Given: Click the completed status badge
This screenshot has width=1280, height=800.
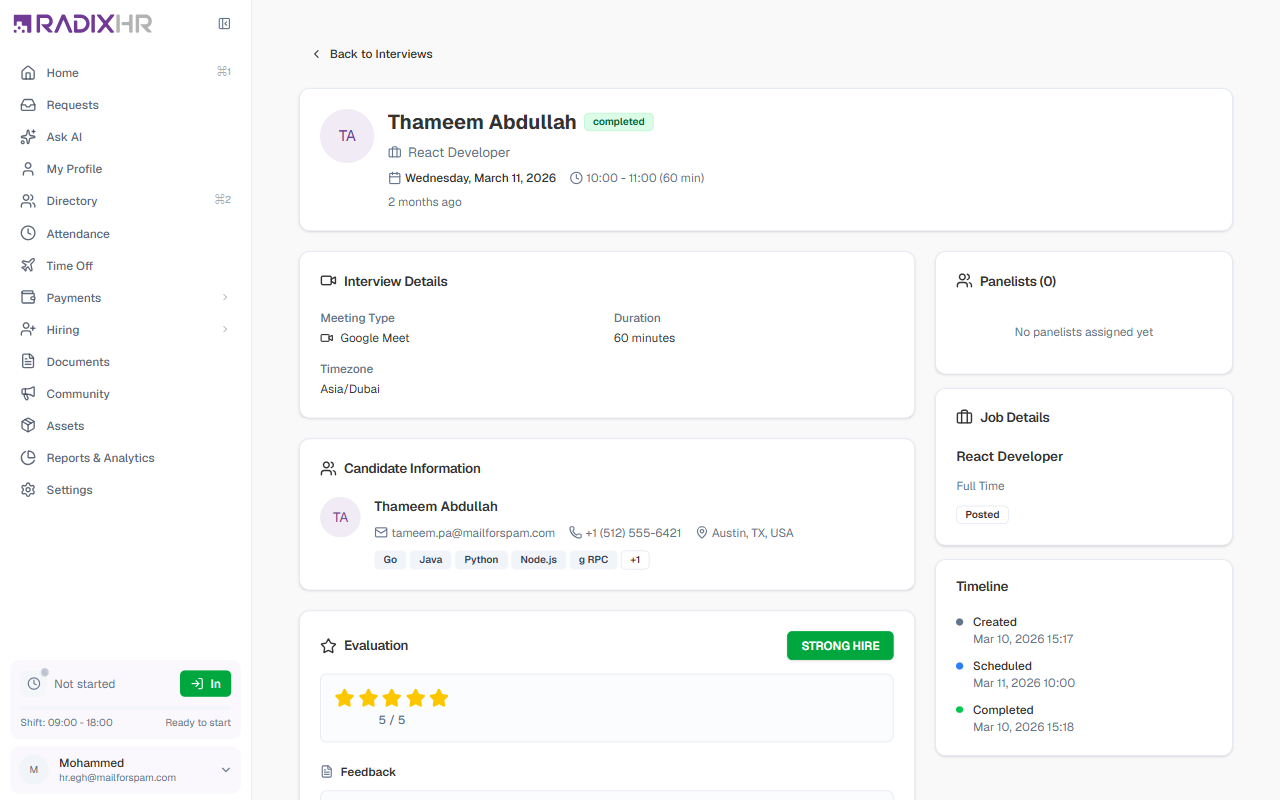Looking at the screenshot, I should click(x=619, y=122).
